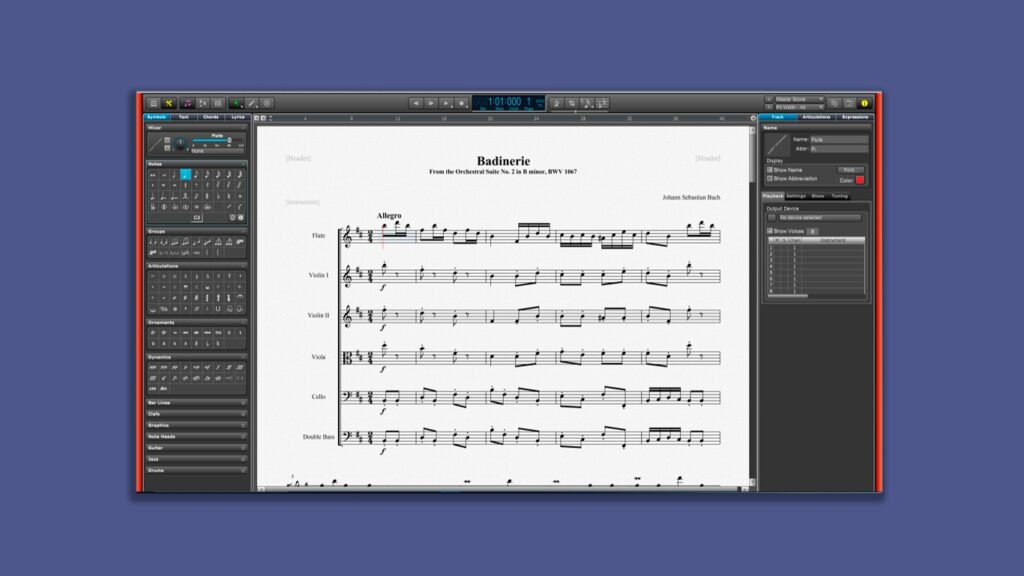This screenshot has height=576, width=1024.
Task: Click the Cello staff label
Action: (318, 397)
